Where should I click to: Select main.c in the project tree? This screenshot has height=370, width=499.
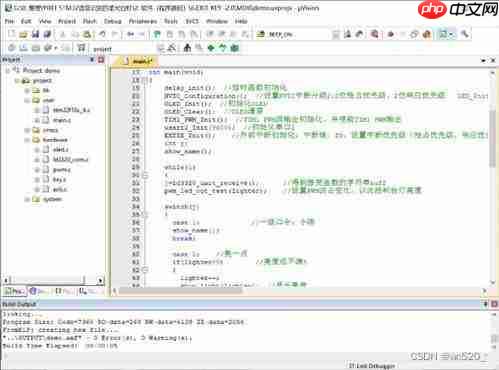point(61,120)
